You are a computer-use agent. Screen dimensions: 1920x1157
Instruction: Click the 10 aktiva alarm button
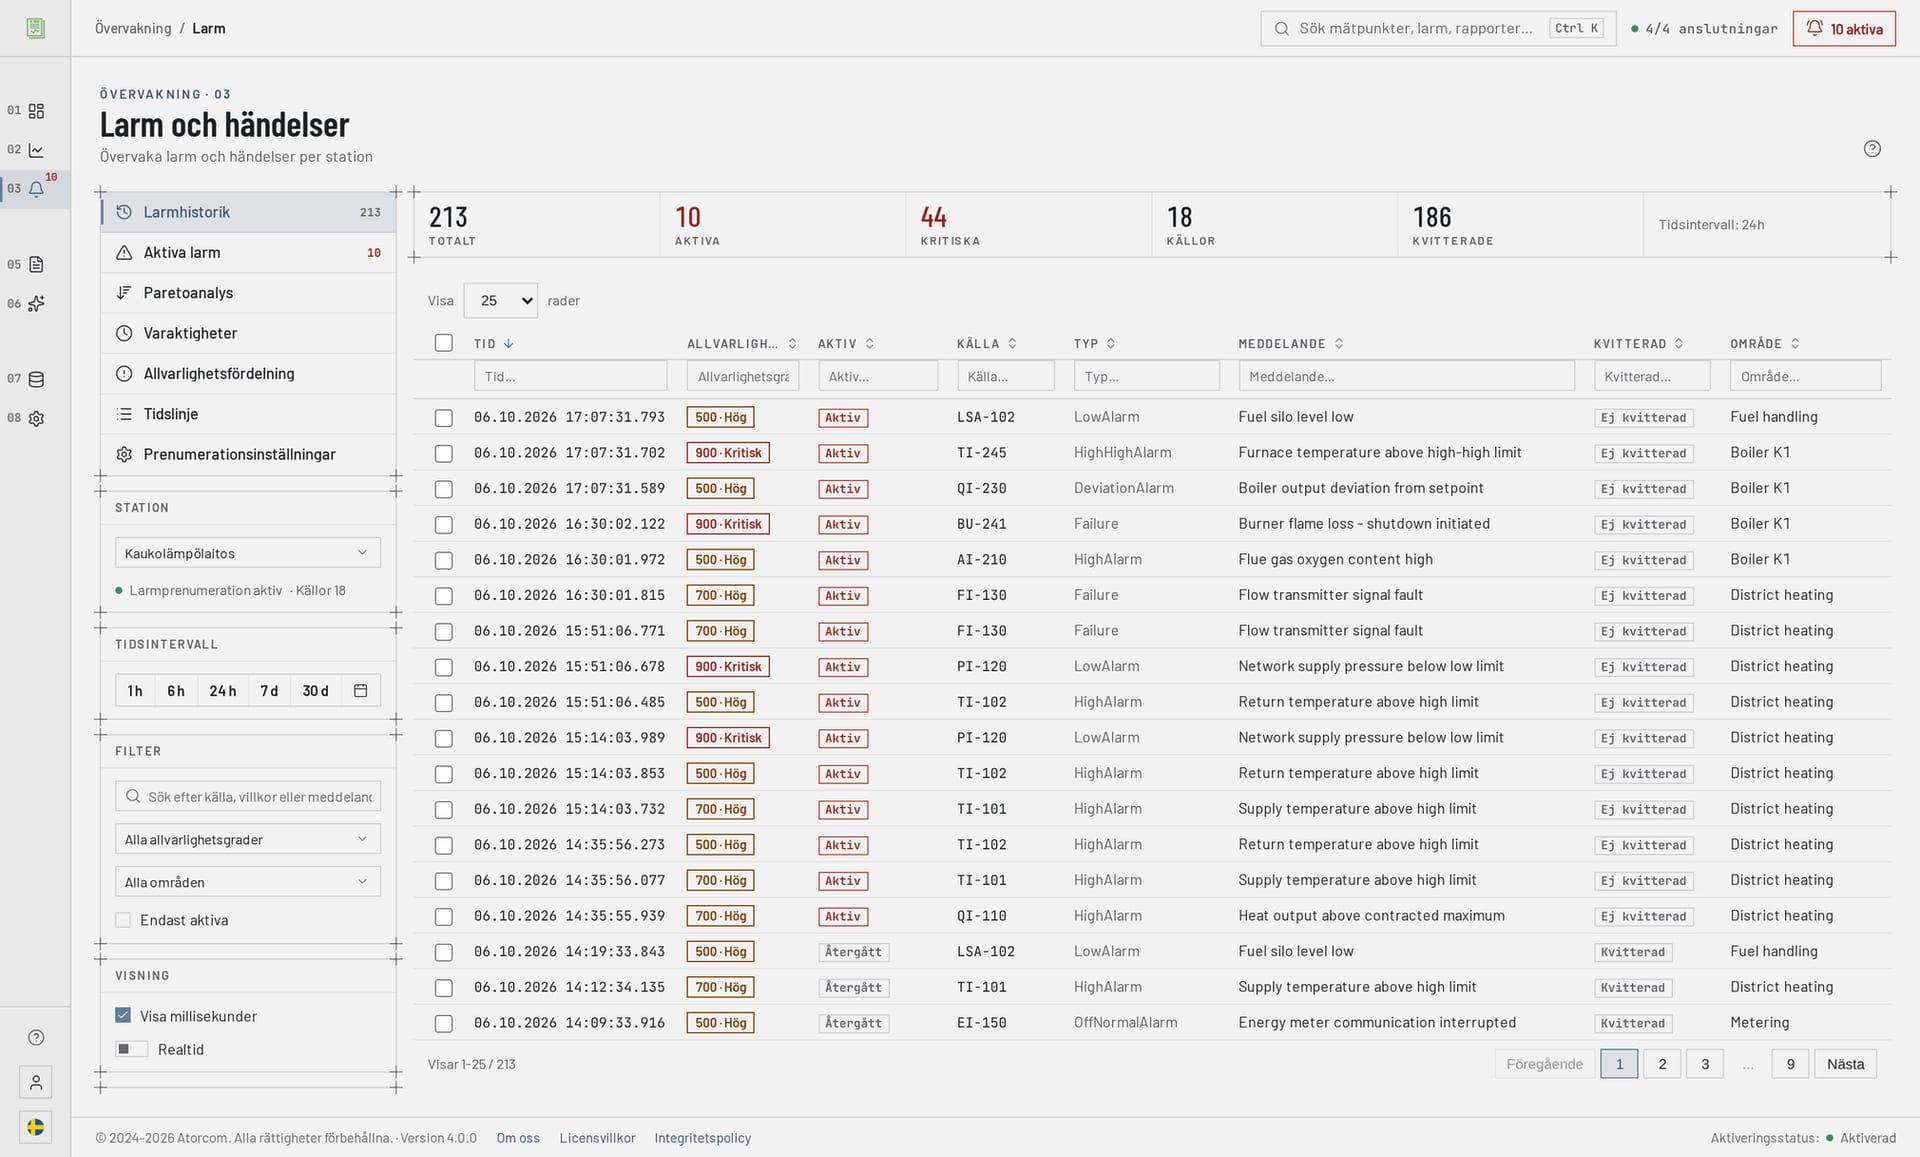coord(1844,29)
